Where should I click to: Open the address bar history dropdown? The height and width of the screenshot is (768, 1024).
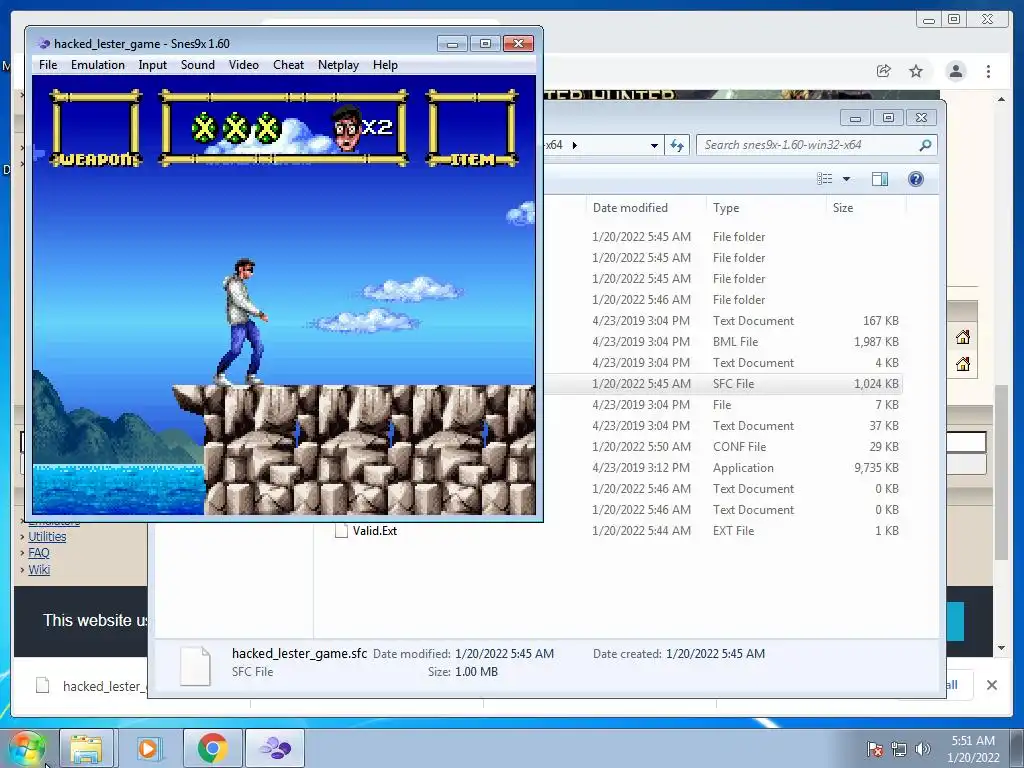pos(654,145)
